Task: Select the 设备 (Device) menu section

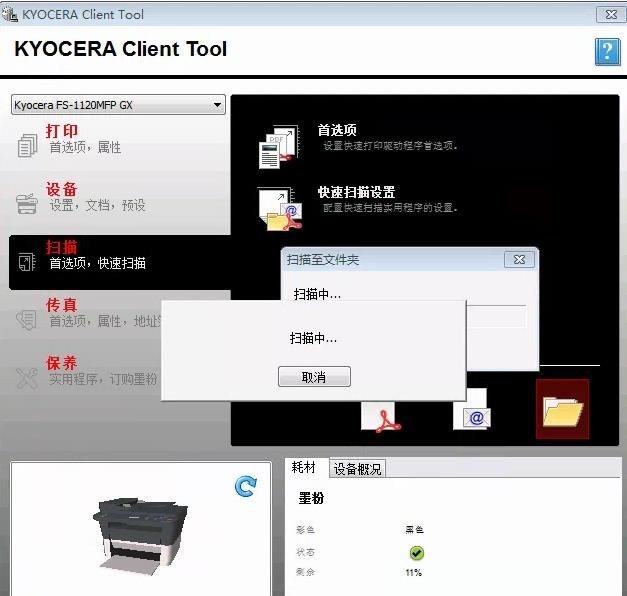Action: [x=119, y=198]
